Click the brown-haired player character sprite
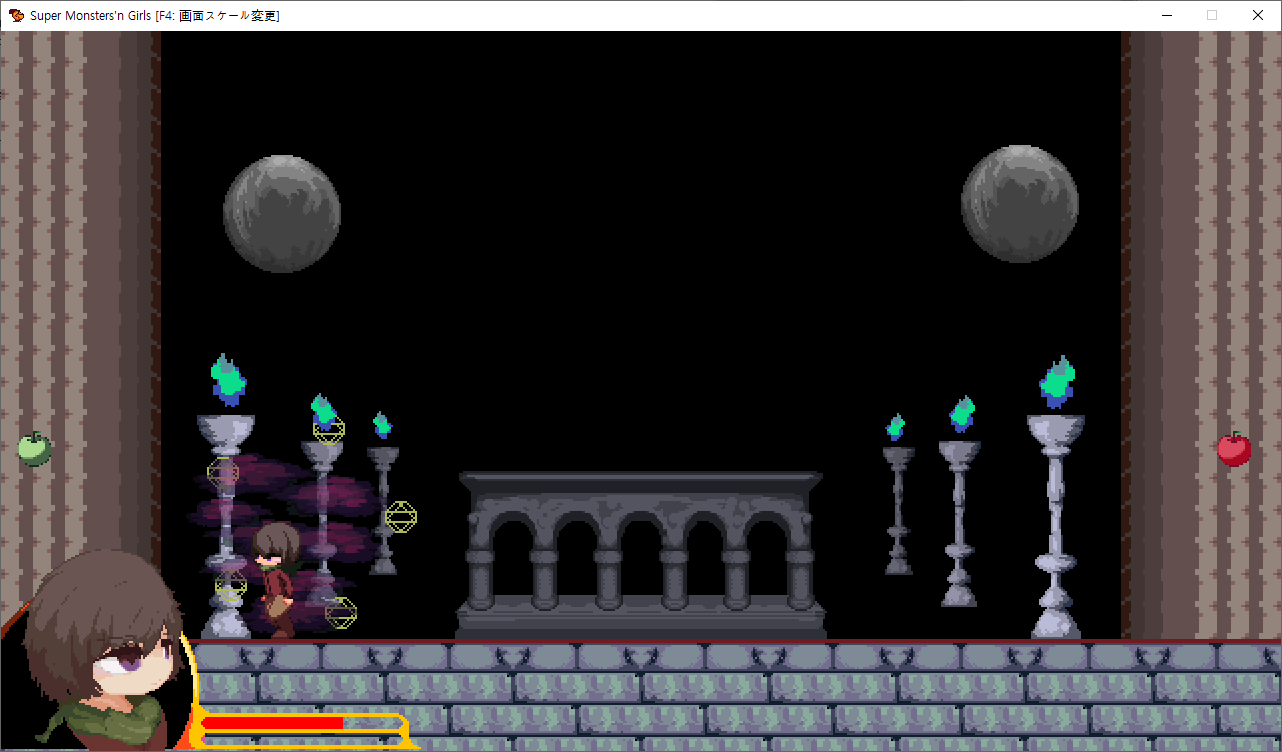 tap(276, 581)
